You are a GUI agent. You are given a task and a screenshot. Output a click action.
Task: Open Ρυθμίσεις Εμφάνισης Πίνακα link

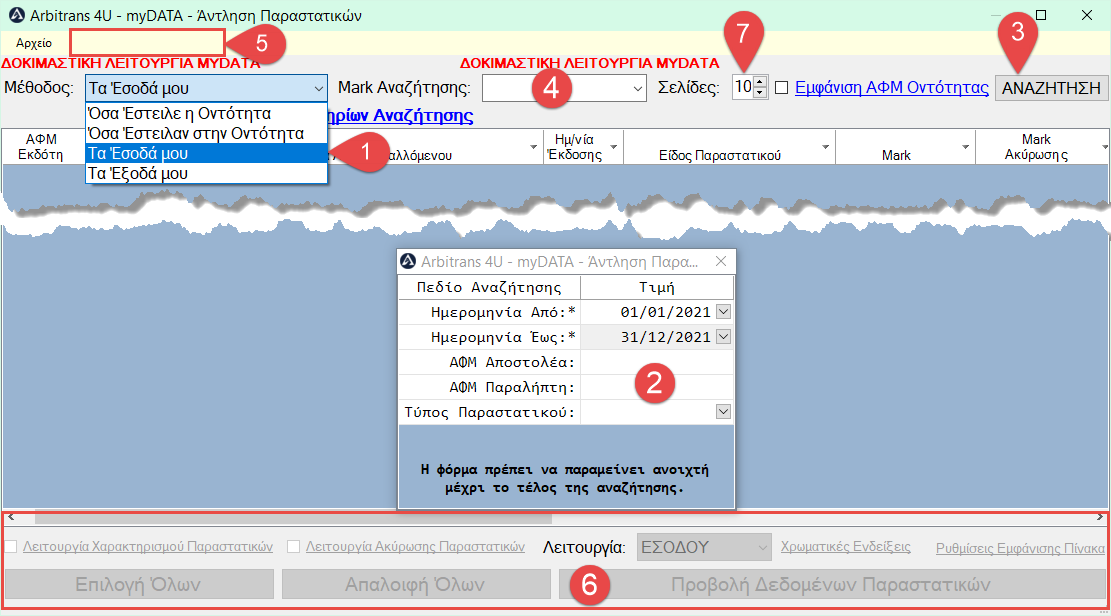point(1020,548)
